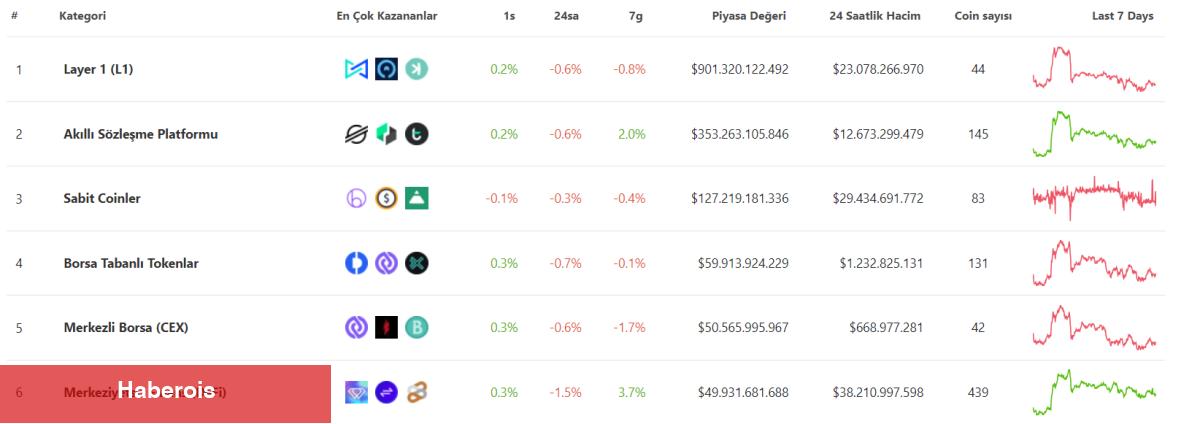Click the Haberois red banner overlay
The height and width of the screenshot is (424, 1200).
(x=165, y=394)
